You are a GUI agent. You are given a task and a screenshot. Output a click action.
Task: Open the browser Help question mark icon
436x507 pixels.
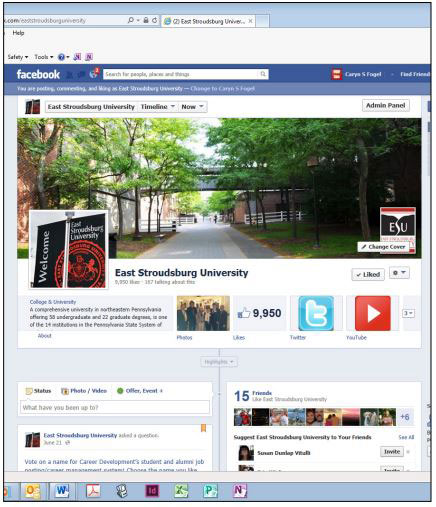61,57
